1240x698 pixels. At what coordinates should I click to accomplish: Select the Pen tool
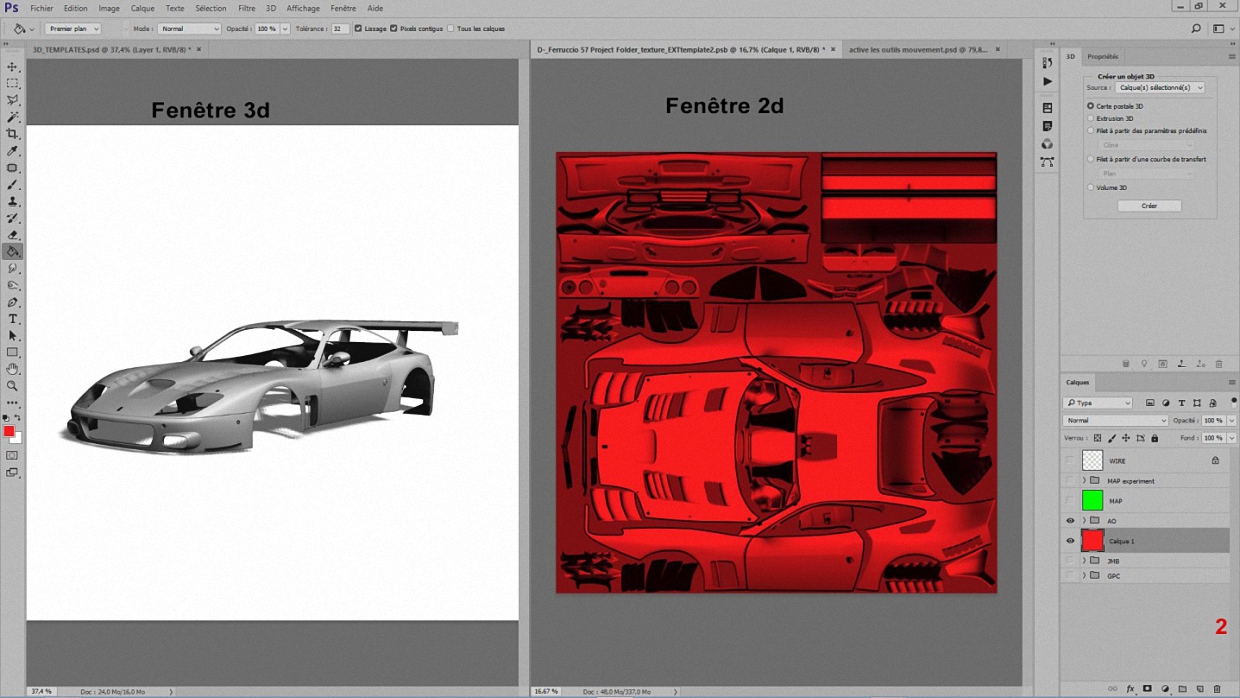pos(13,302)
